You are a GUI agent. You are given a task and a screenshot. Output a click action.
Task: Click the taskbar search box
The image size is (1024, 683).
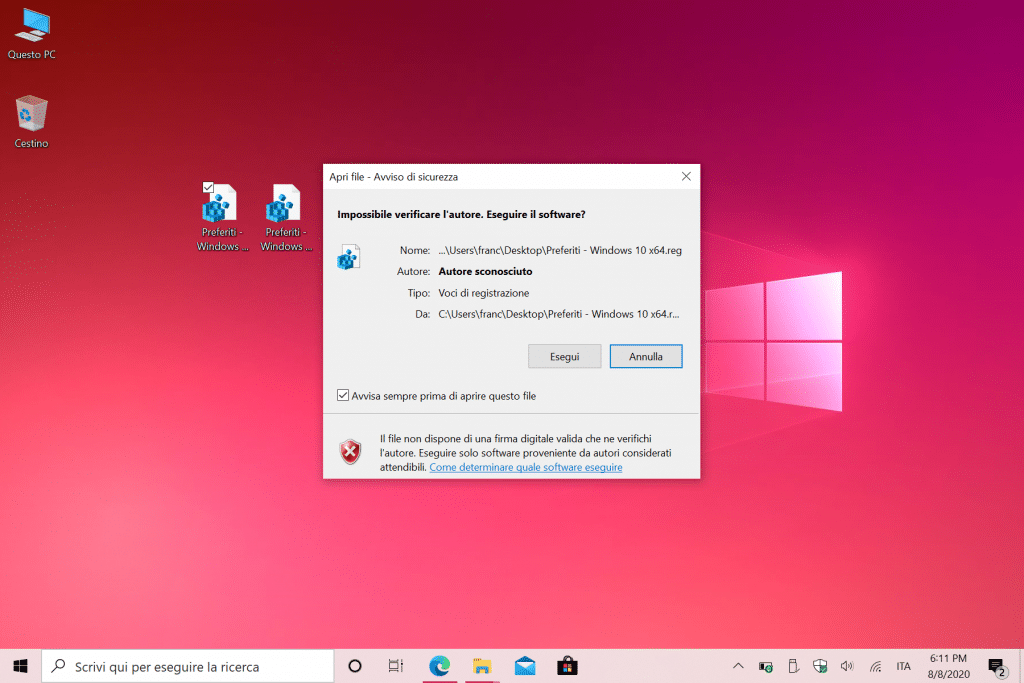[188, 666]
